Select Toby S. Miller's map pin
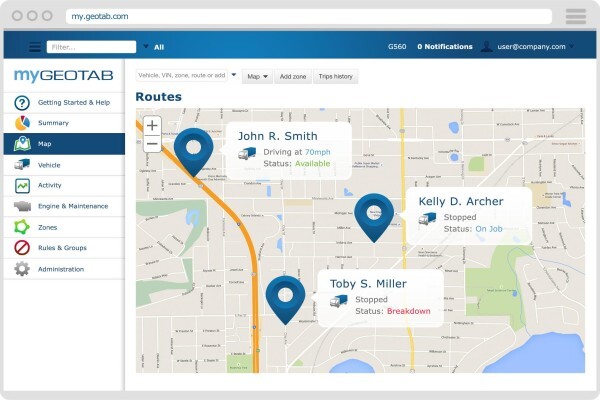The image size is (600, 400). coord(285,300)
